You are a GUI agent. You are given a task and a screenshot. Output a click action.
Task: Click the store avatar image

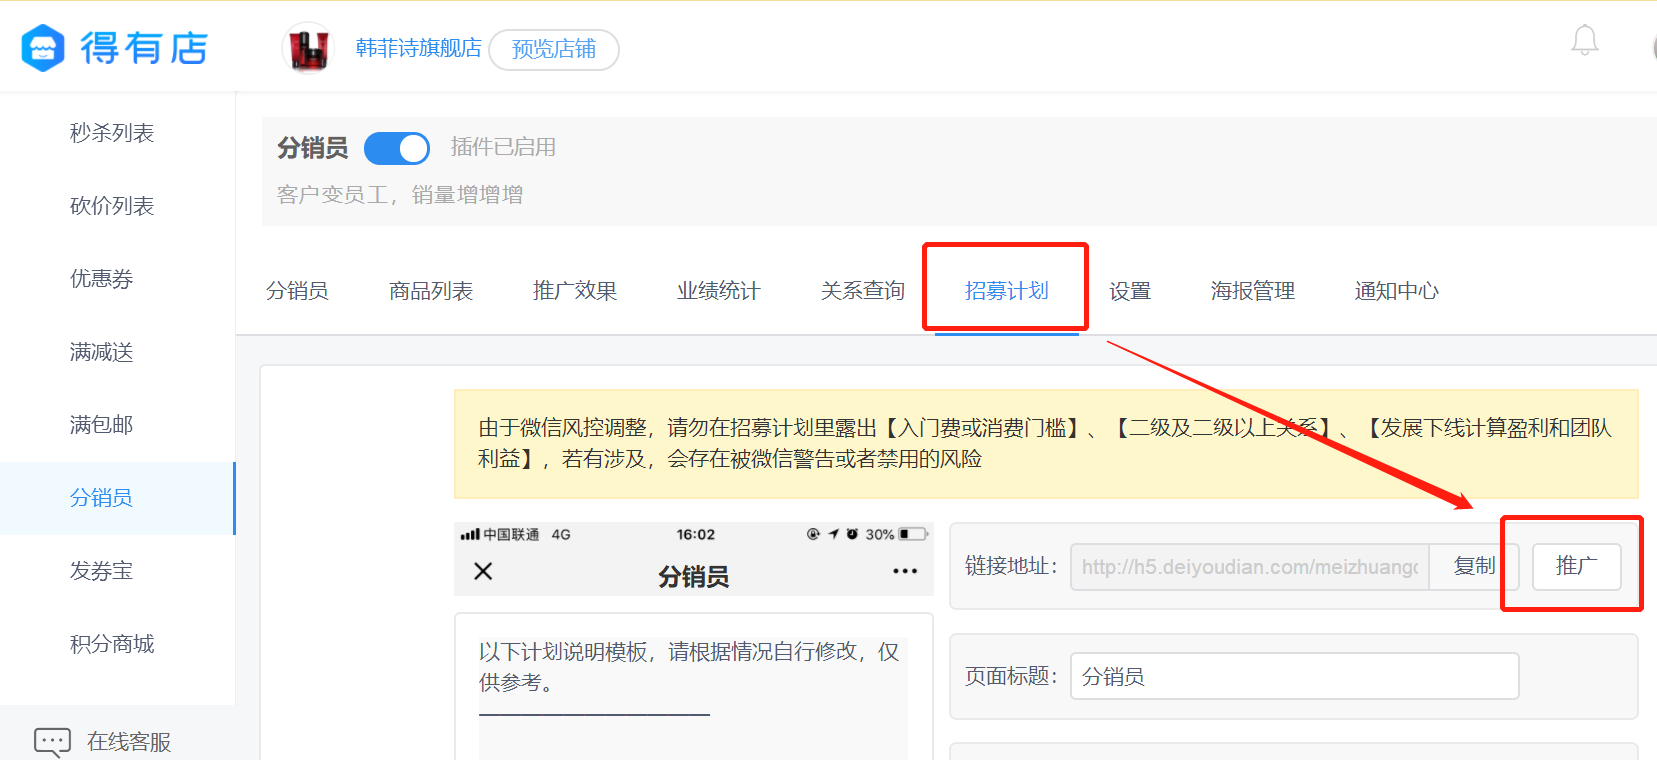[308, 48]
